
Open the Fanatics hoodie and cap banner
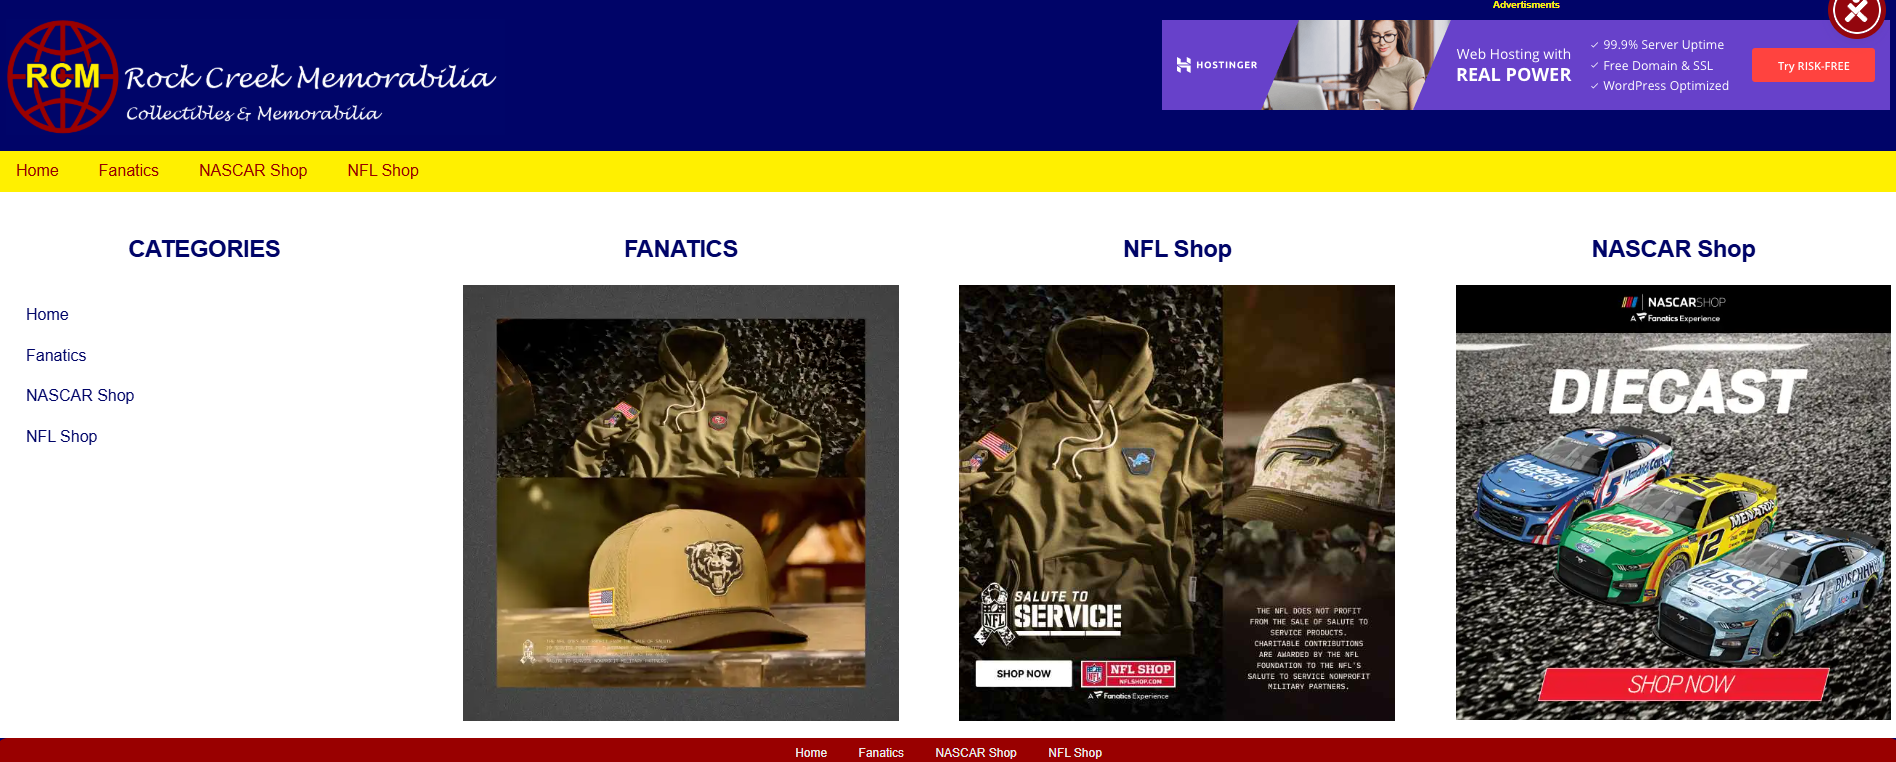[681, 503]
